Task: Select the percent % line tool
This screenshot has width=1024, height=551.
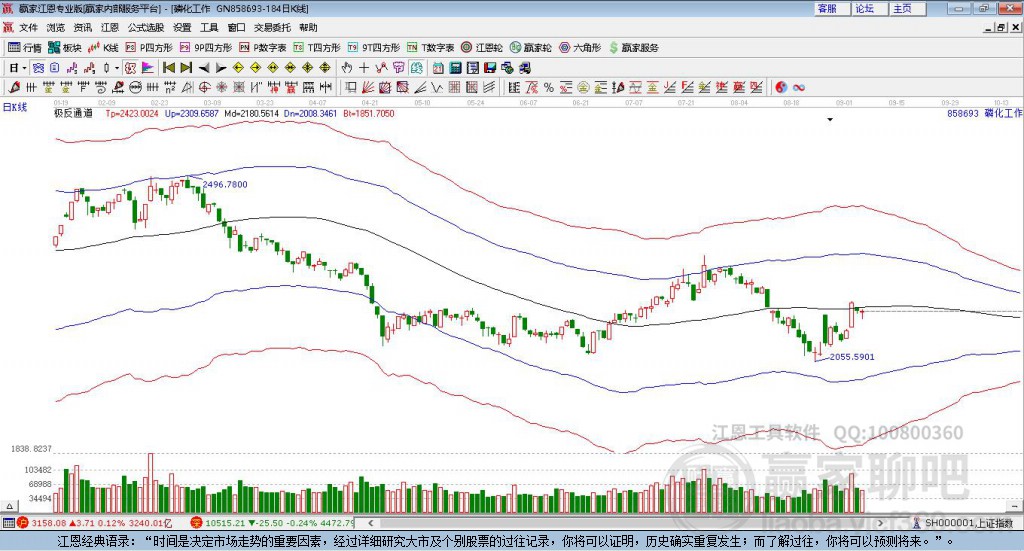Action: tap(549, 87)
